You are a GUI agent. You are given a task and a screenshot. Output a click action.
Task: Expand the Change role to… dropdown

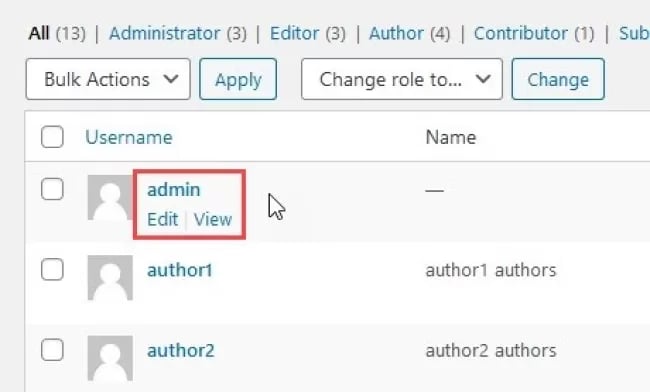(x=402, y=79)
